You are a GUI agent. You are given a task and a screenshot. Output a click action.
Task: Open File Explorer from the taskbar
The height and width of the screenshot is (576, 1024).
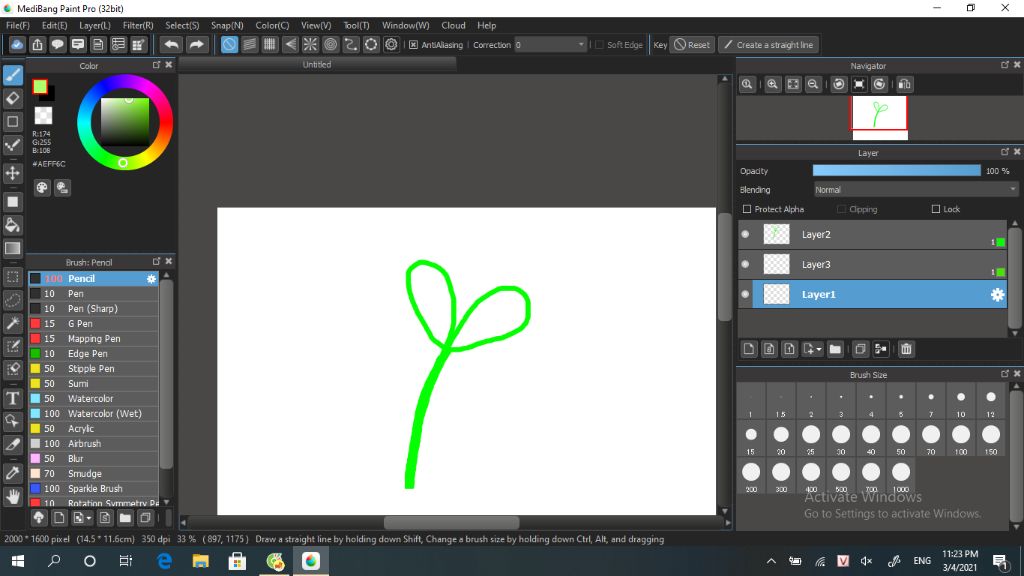(x=200, y=561)
